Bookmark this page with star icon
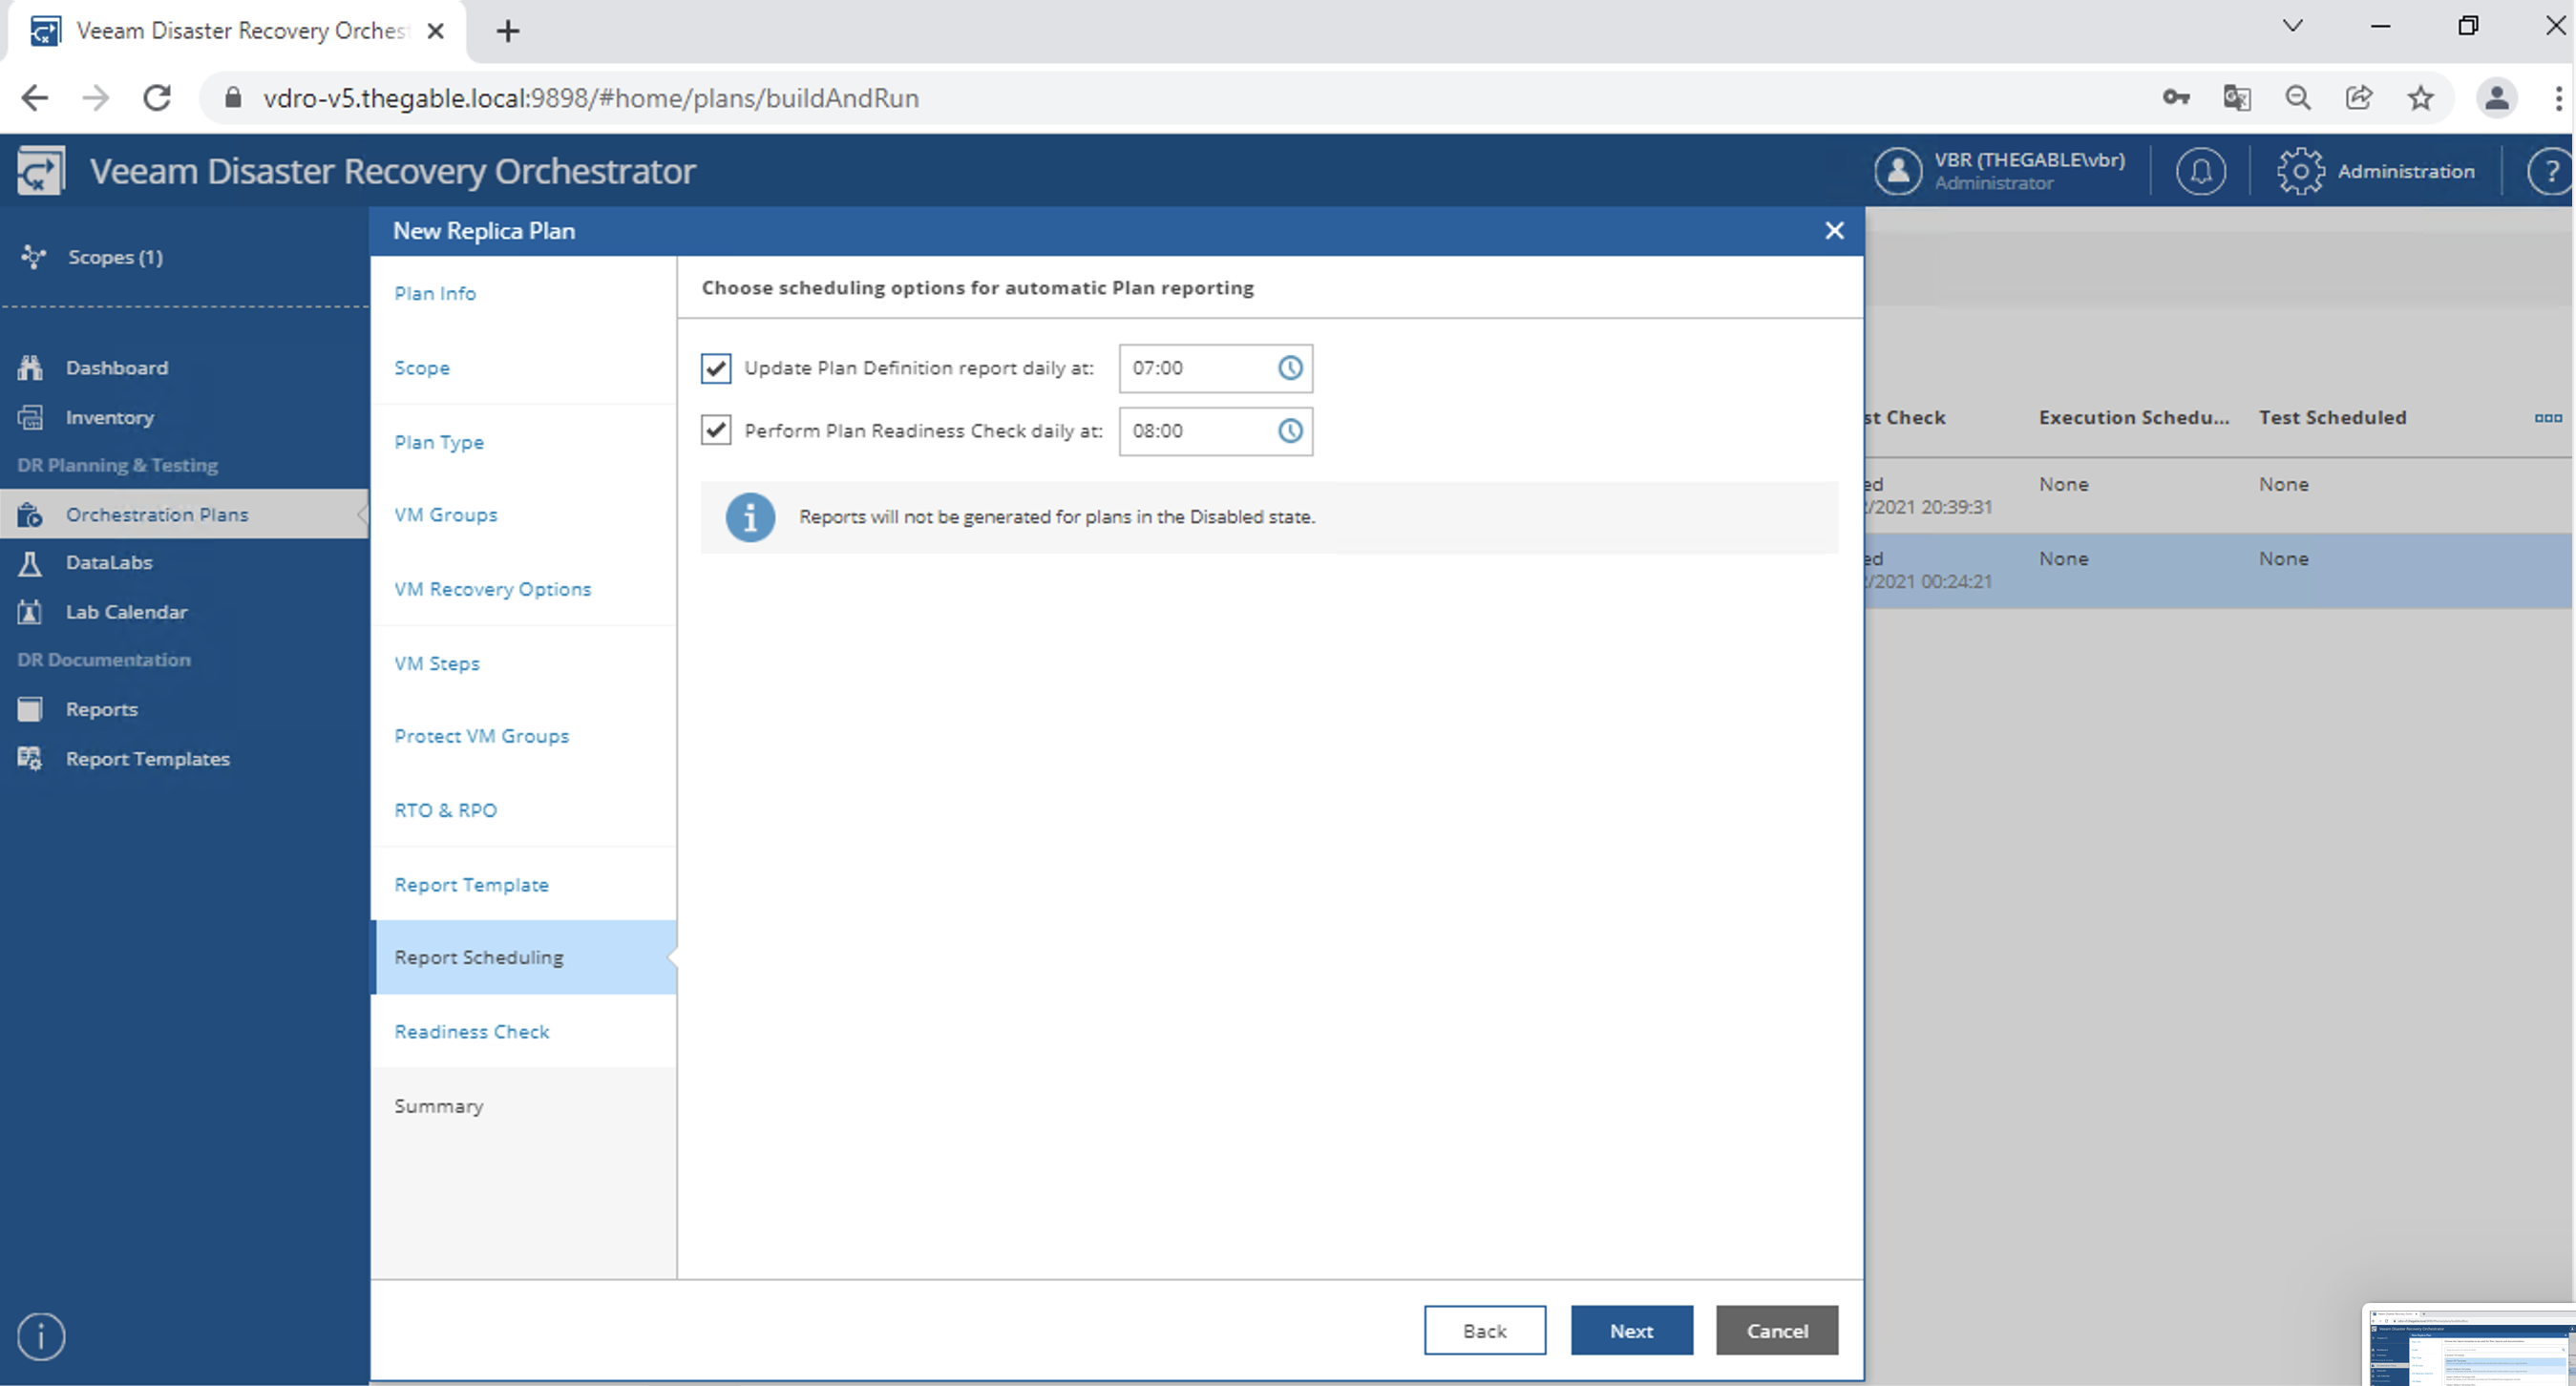The height and width of the screenshot is (1386, 2576). [x=2420, y=98]
